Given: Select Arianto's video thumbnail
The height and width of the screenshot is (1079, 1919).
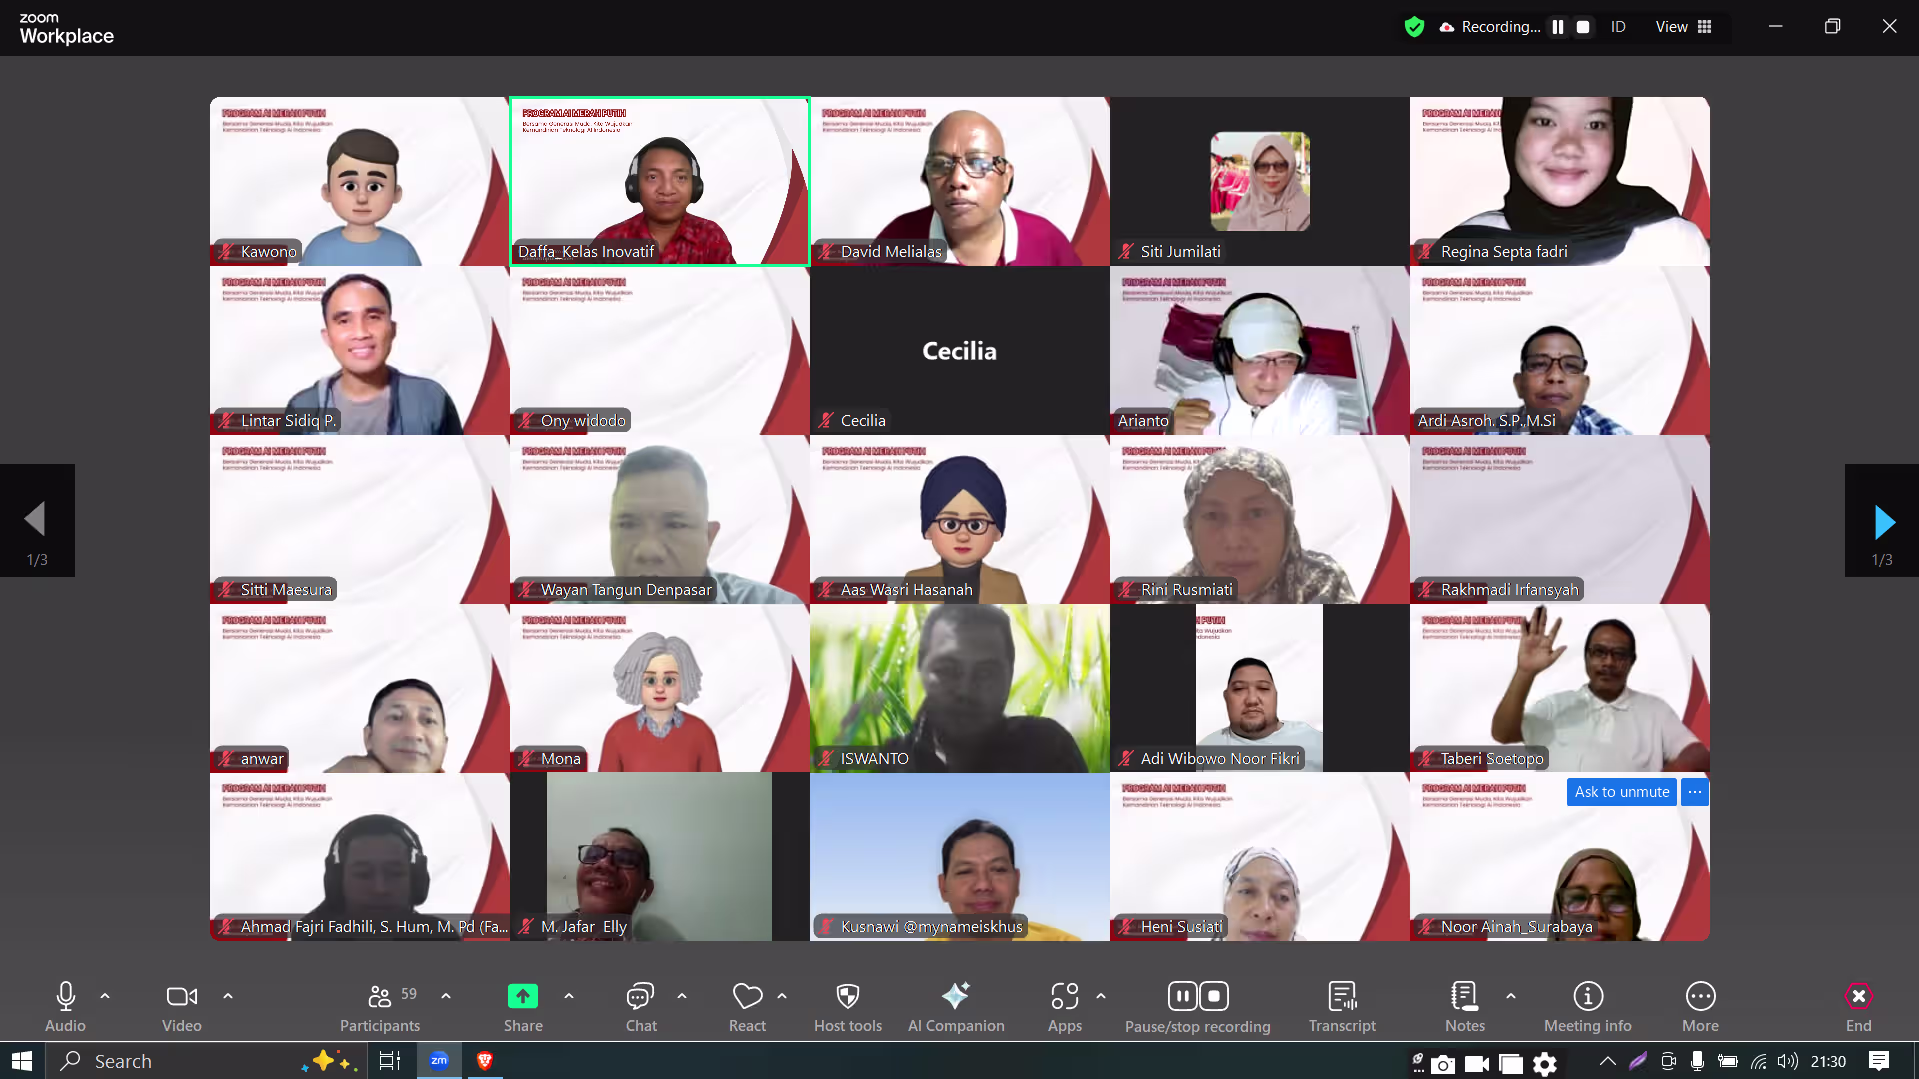Looking at the screenshot, I should coord(1259,350).
